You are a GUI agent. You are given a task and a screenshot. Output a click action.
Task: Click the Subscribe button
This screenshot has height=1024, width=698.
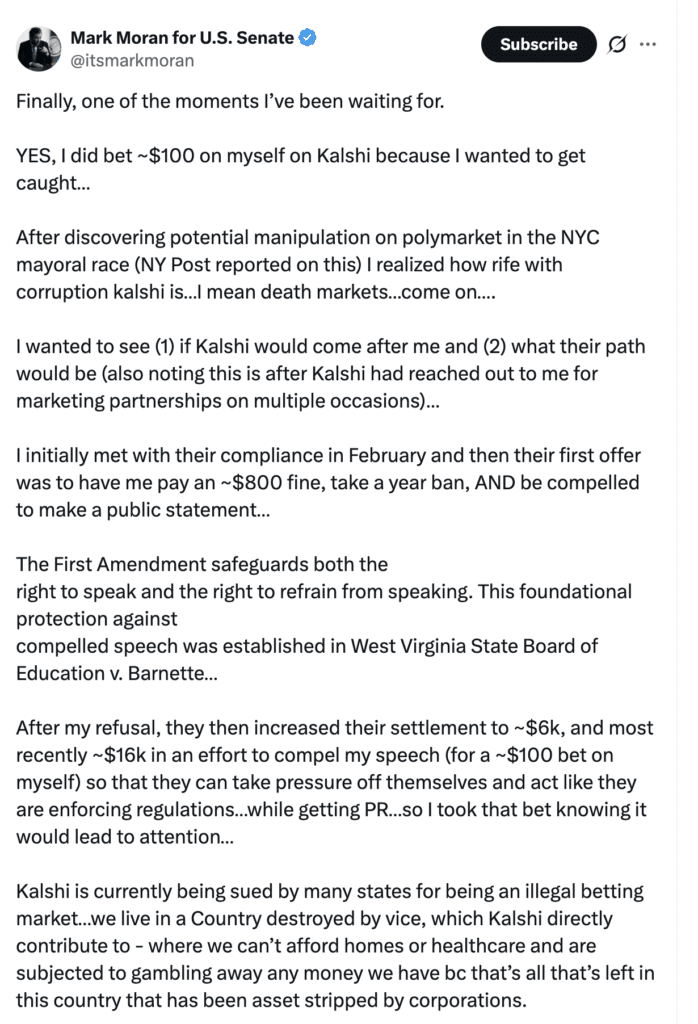click(538, 44)
